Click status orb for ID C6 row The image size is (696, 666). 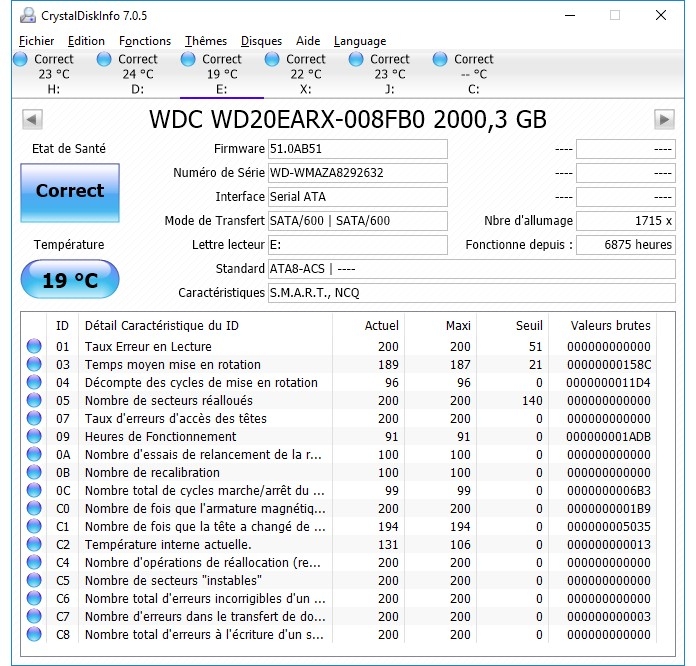[34, 598]
